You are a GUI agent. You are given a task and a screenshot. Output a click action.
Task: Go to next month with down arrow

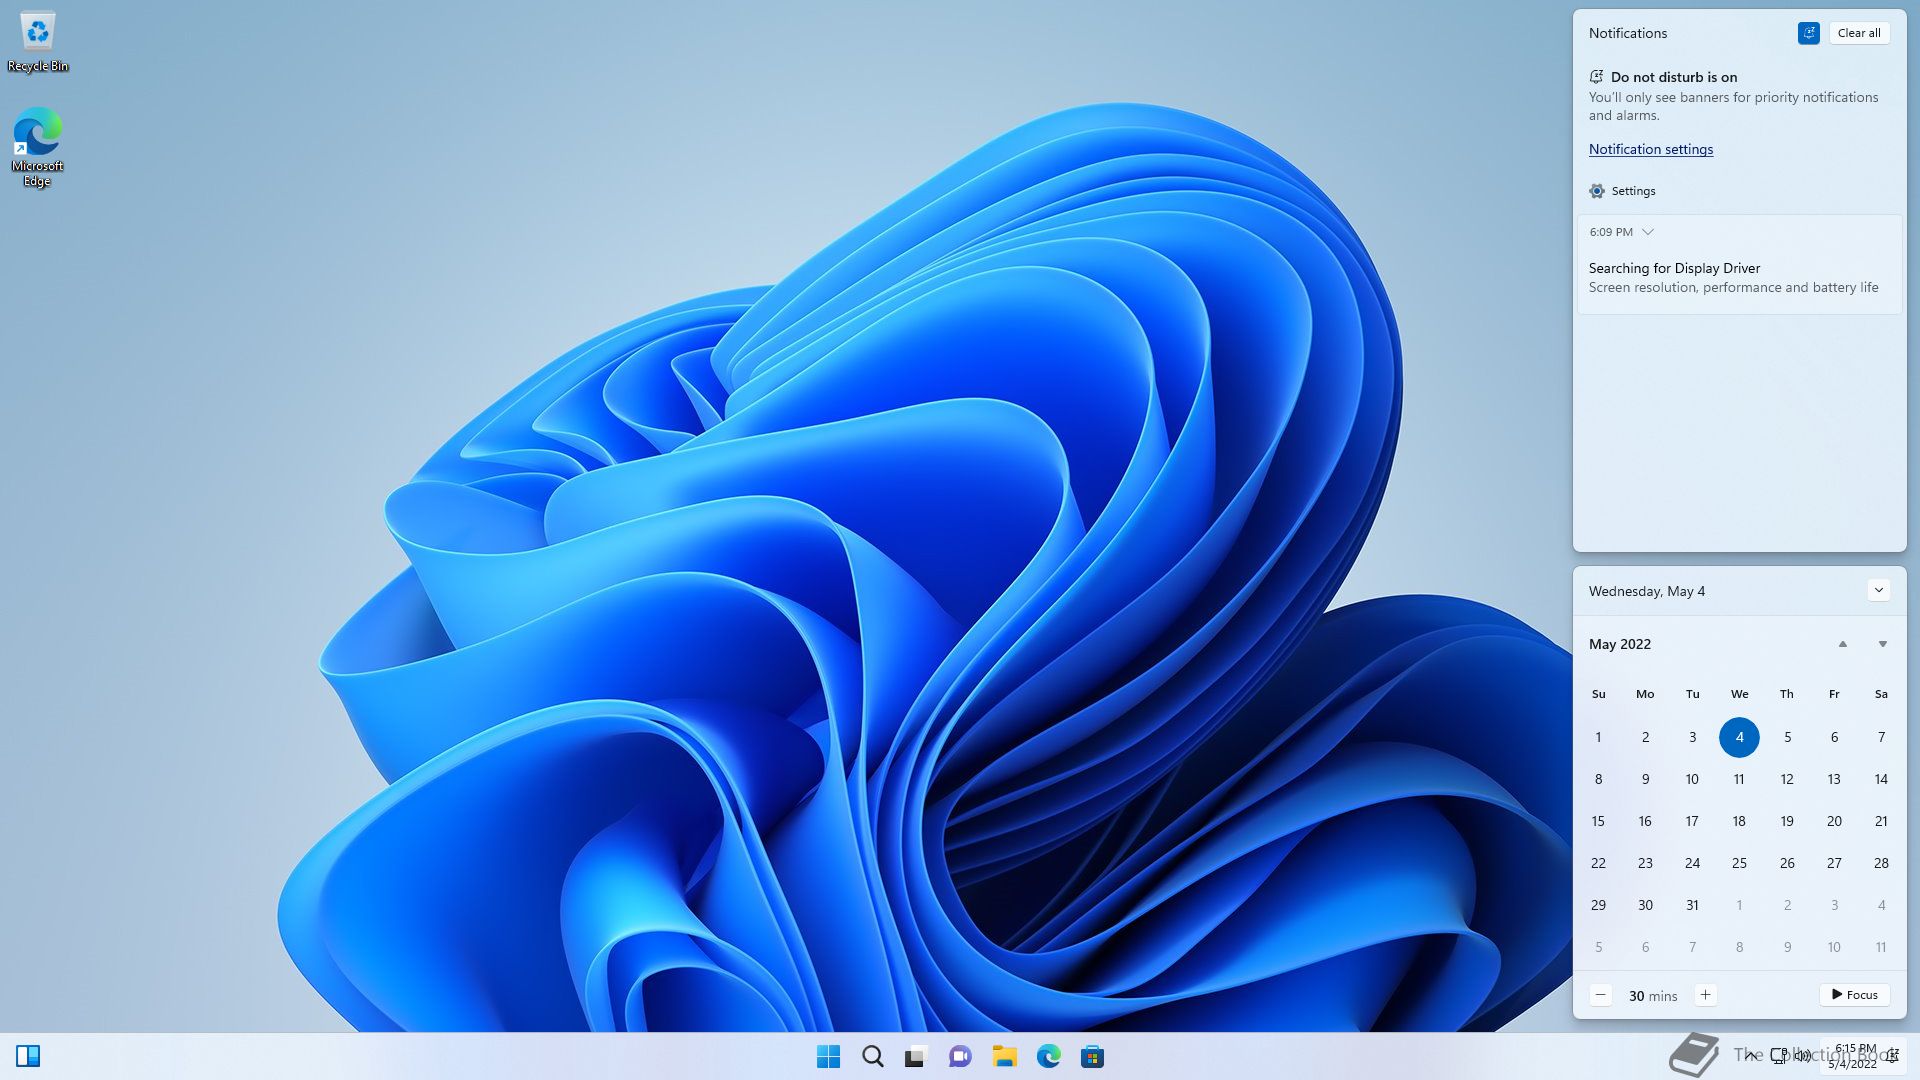tap(1882, 644)
